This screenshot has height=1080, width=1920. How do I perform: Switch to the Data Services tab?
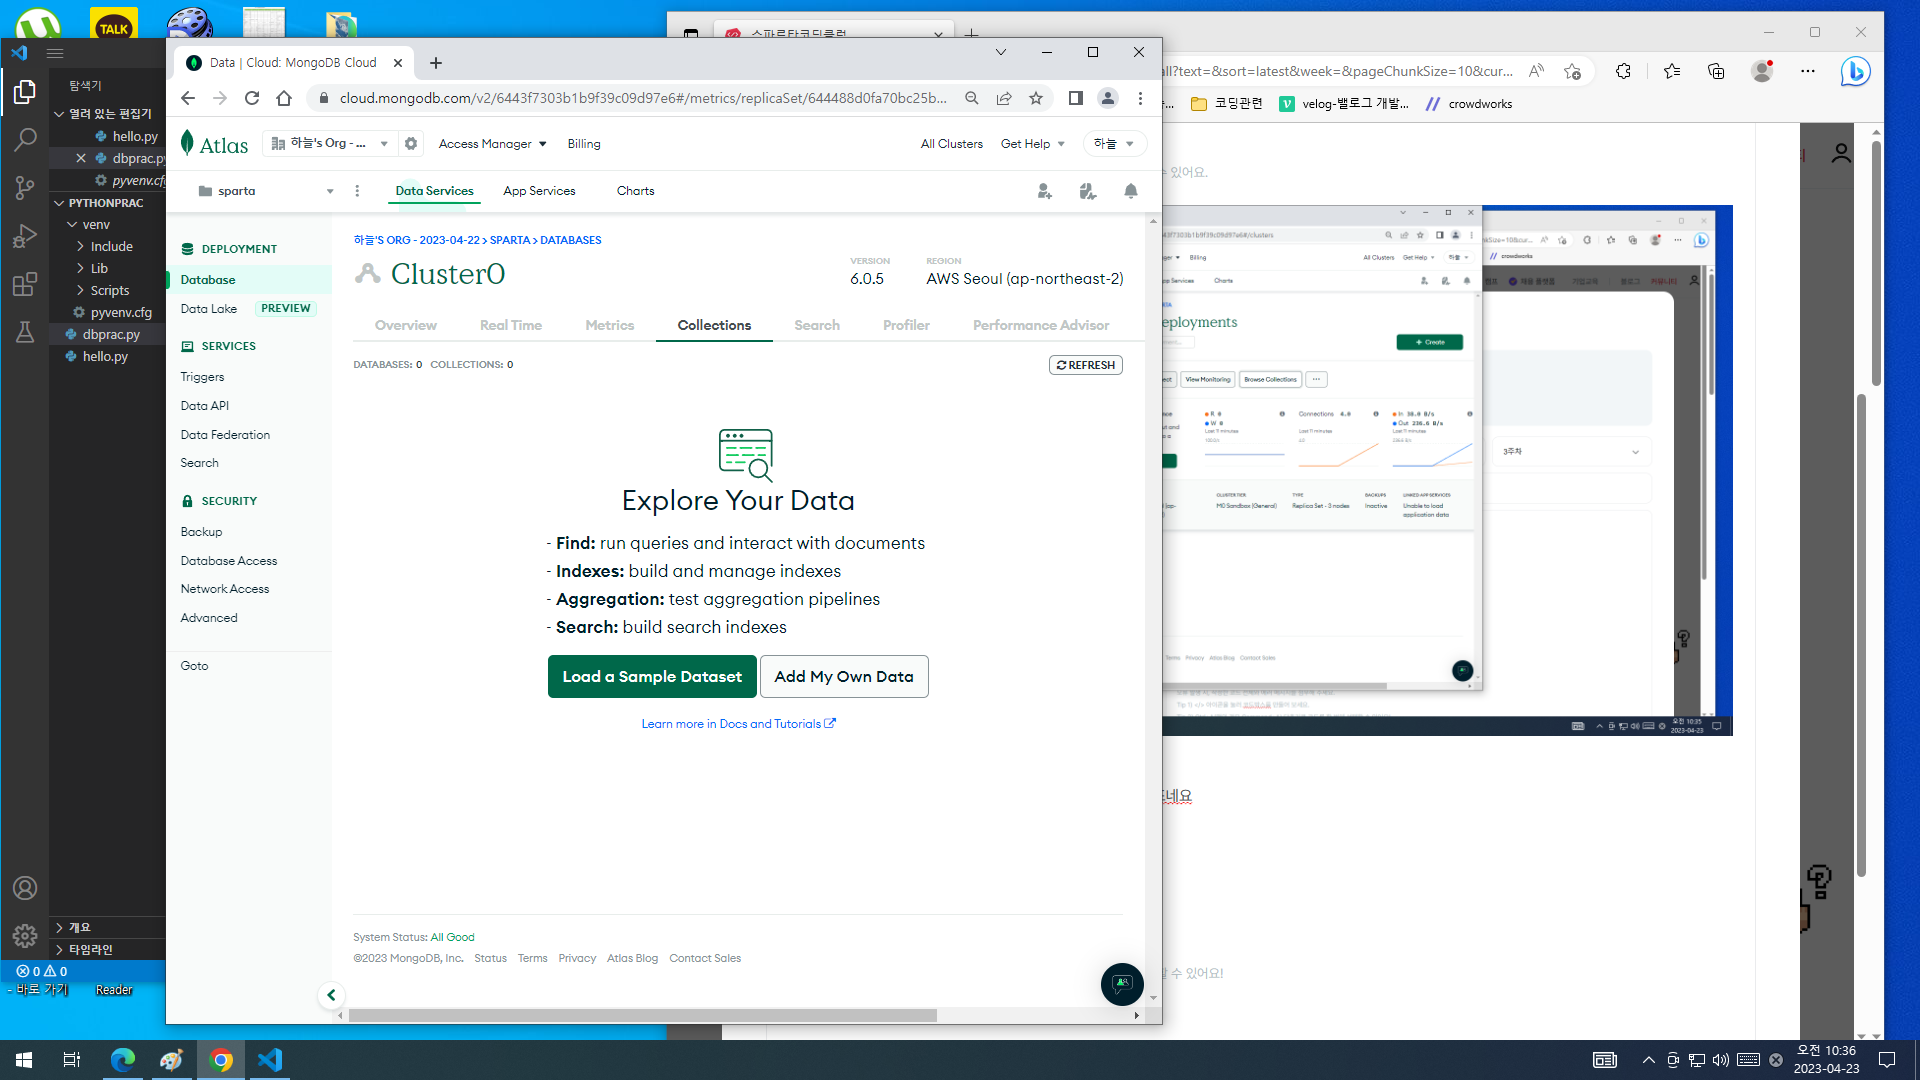434,191
